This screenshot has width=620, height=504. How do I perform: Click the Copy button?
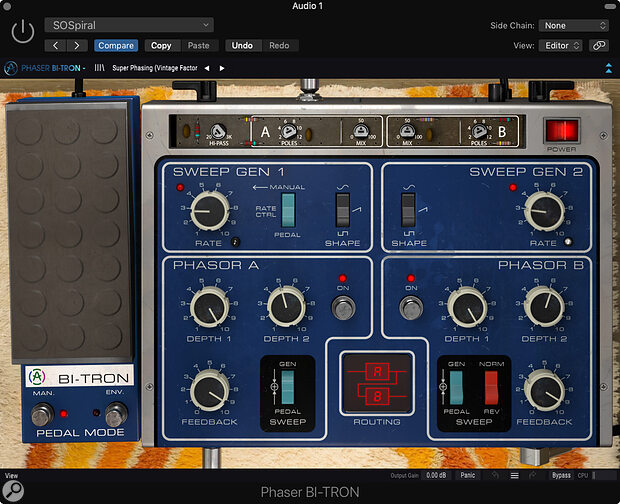click(x=161, y=45)
